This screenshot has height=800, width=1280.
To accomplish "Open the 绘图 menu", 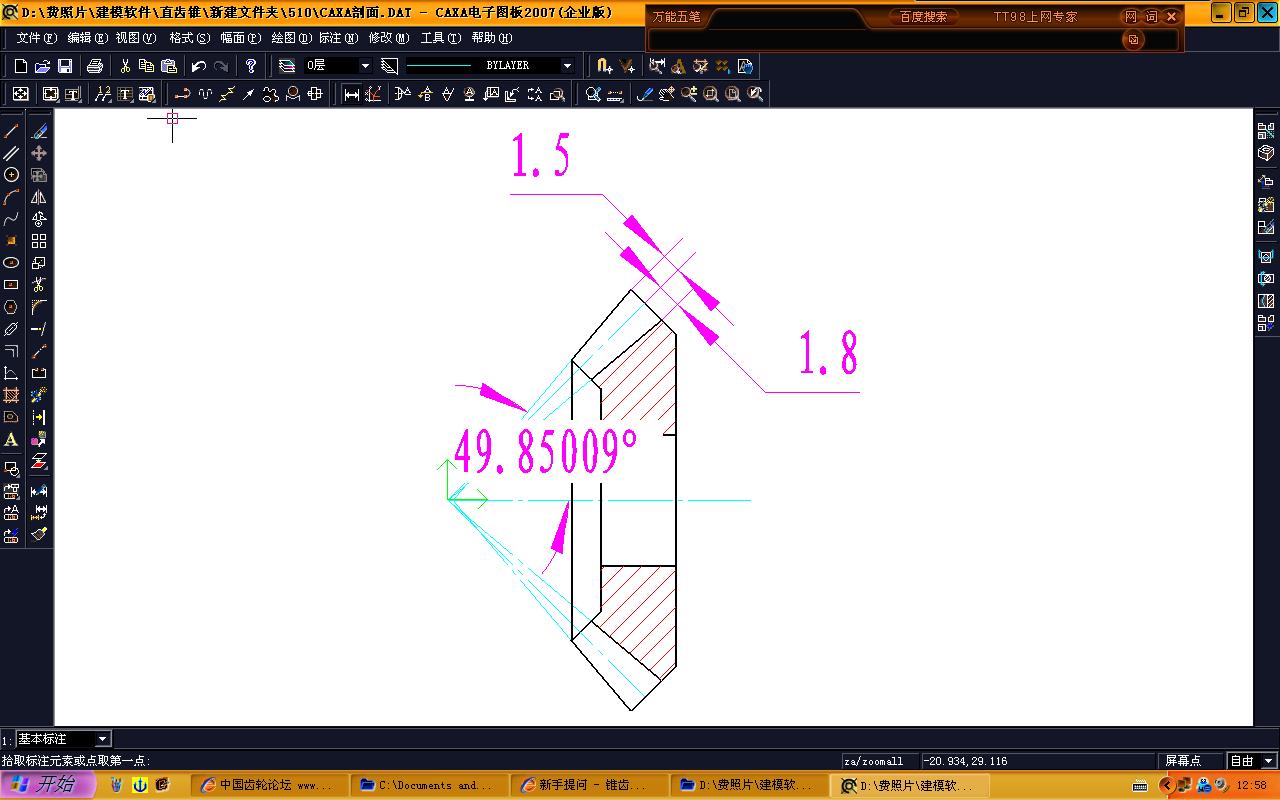I will 291,38.
